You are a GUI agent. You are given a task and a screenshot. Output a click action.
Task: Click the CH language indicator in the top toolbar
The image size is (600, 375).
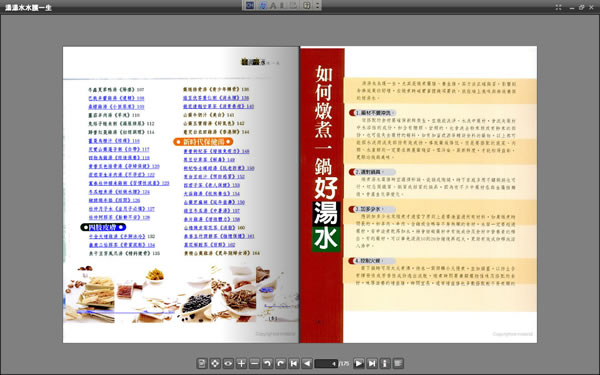[x=249, y=5]
